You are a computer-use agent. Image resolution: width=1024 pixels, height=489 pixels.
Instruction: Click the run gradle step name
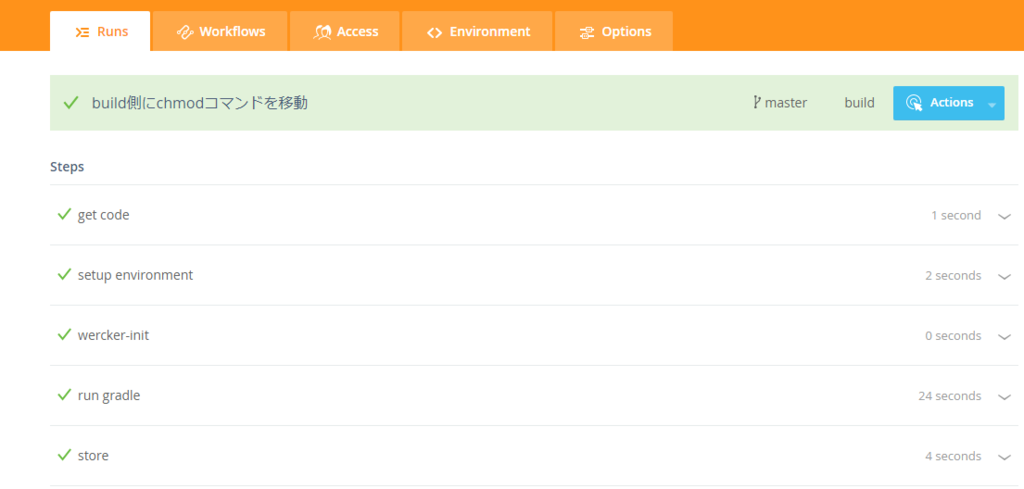click(x=109, y=395)
